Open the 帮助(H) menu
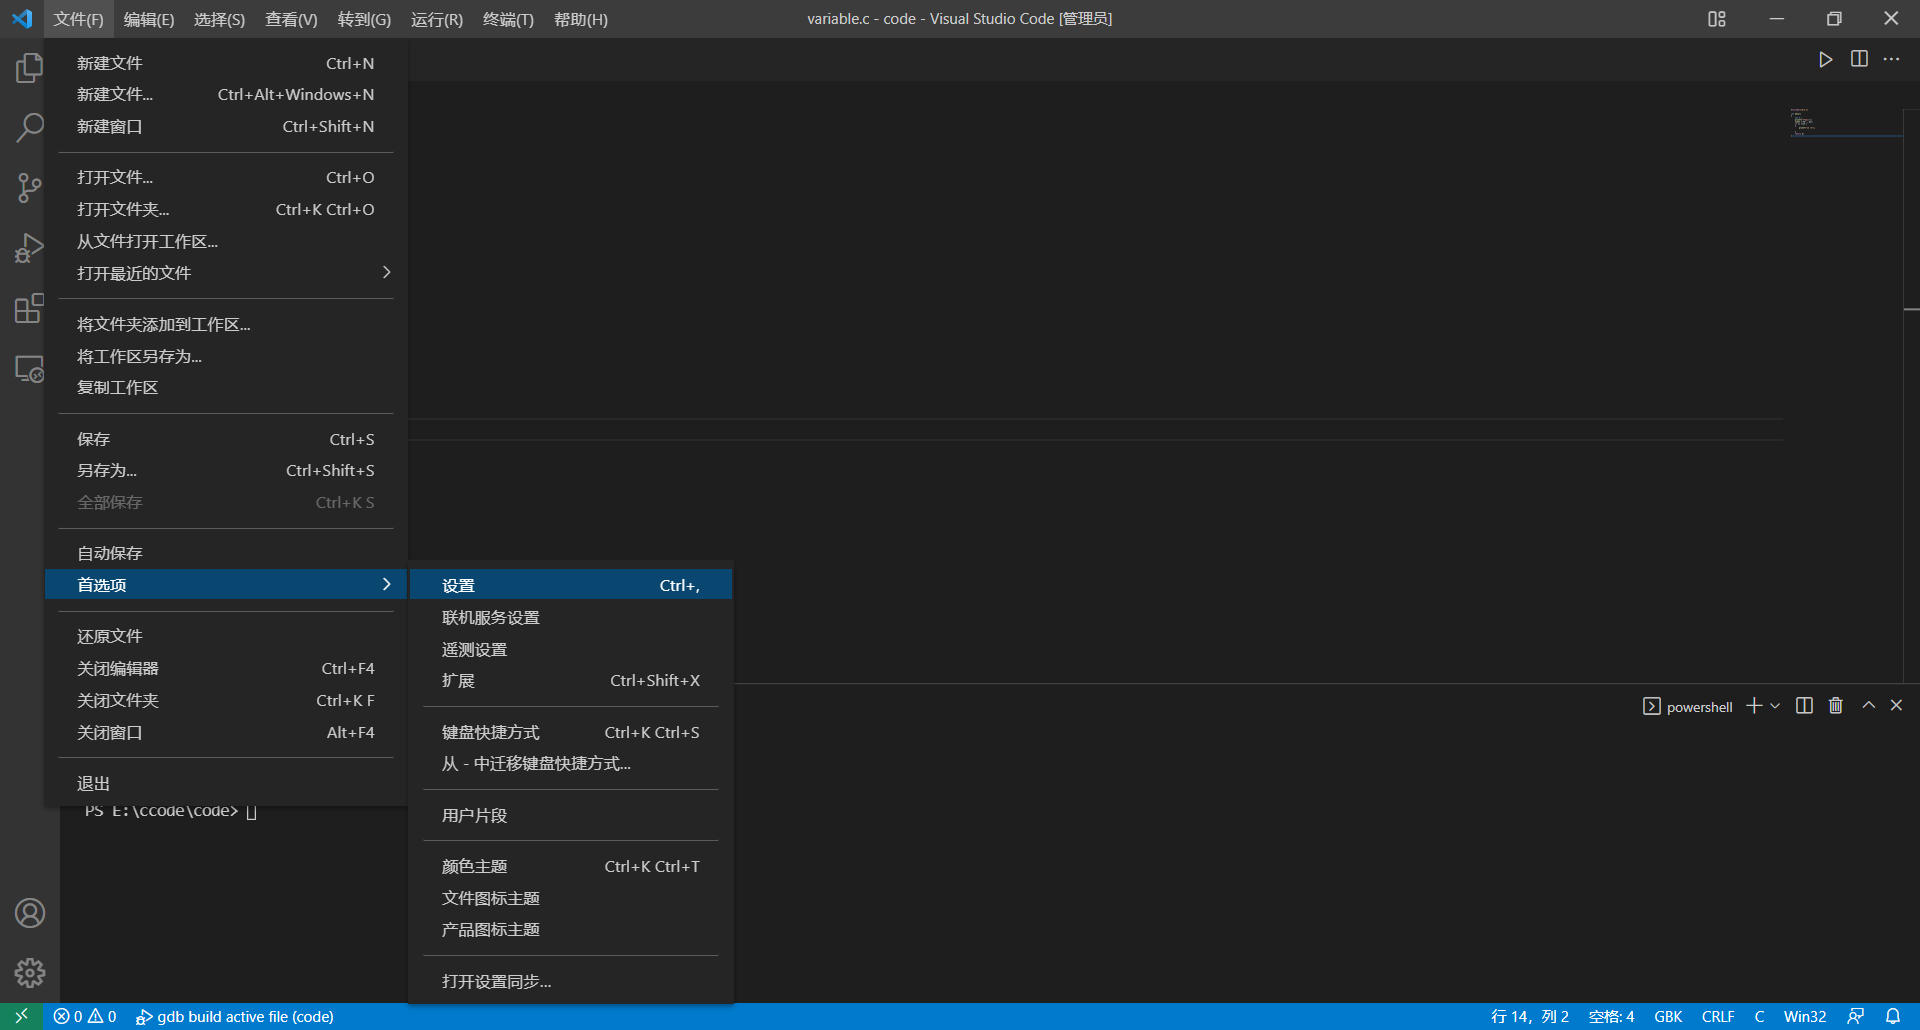This screenshot has height=1030, width=1920. (581, 19)
